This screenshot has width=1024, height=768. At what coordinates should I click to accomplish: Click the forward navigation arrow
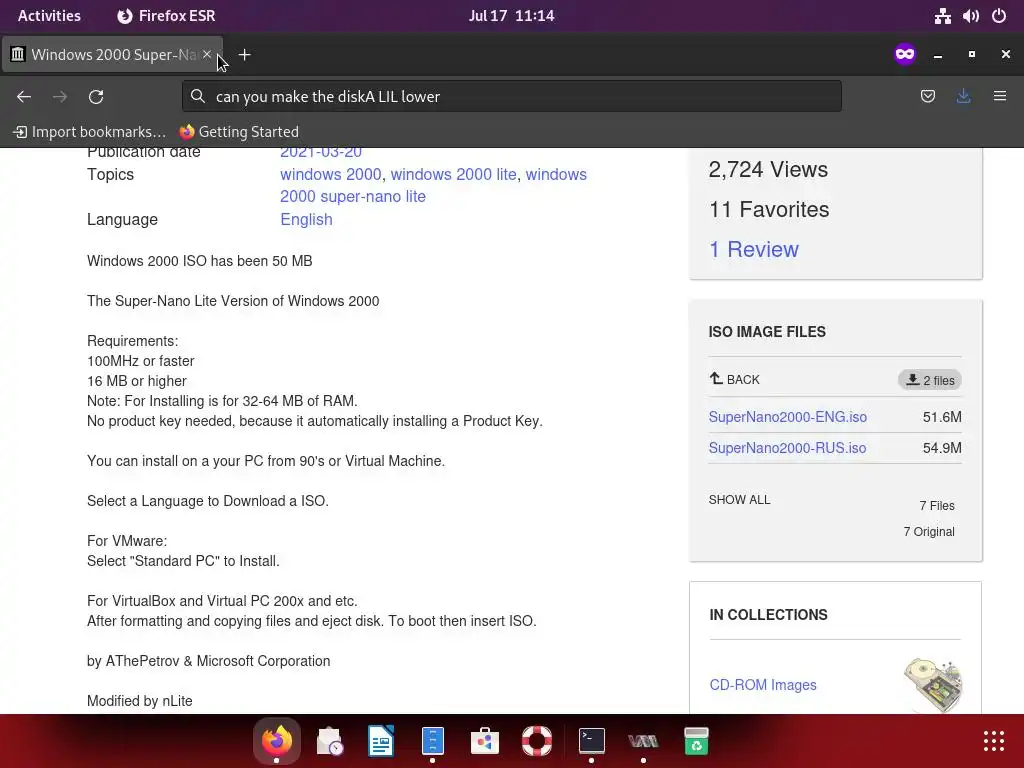coord(60,97)
